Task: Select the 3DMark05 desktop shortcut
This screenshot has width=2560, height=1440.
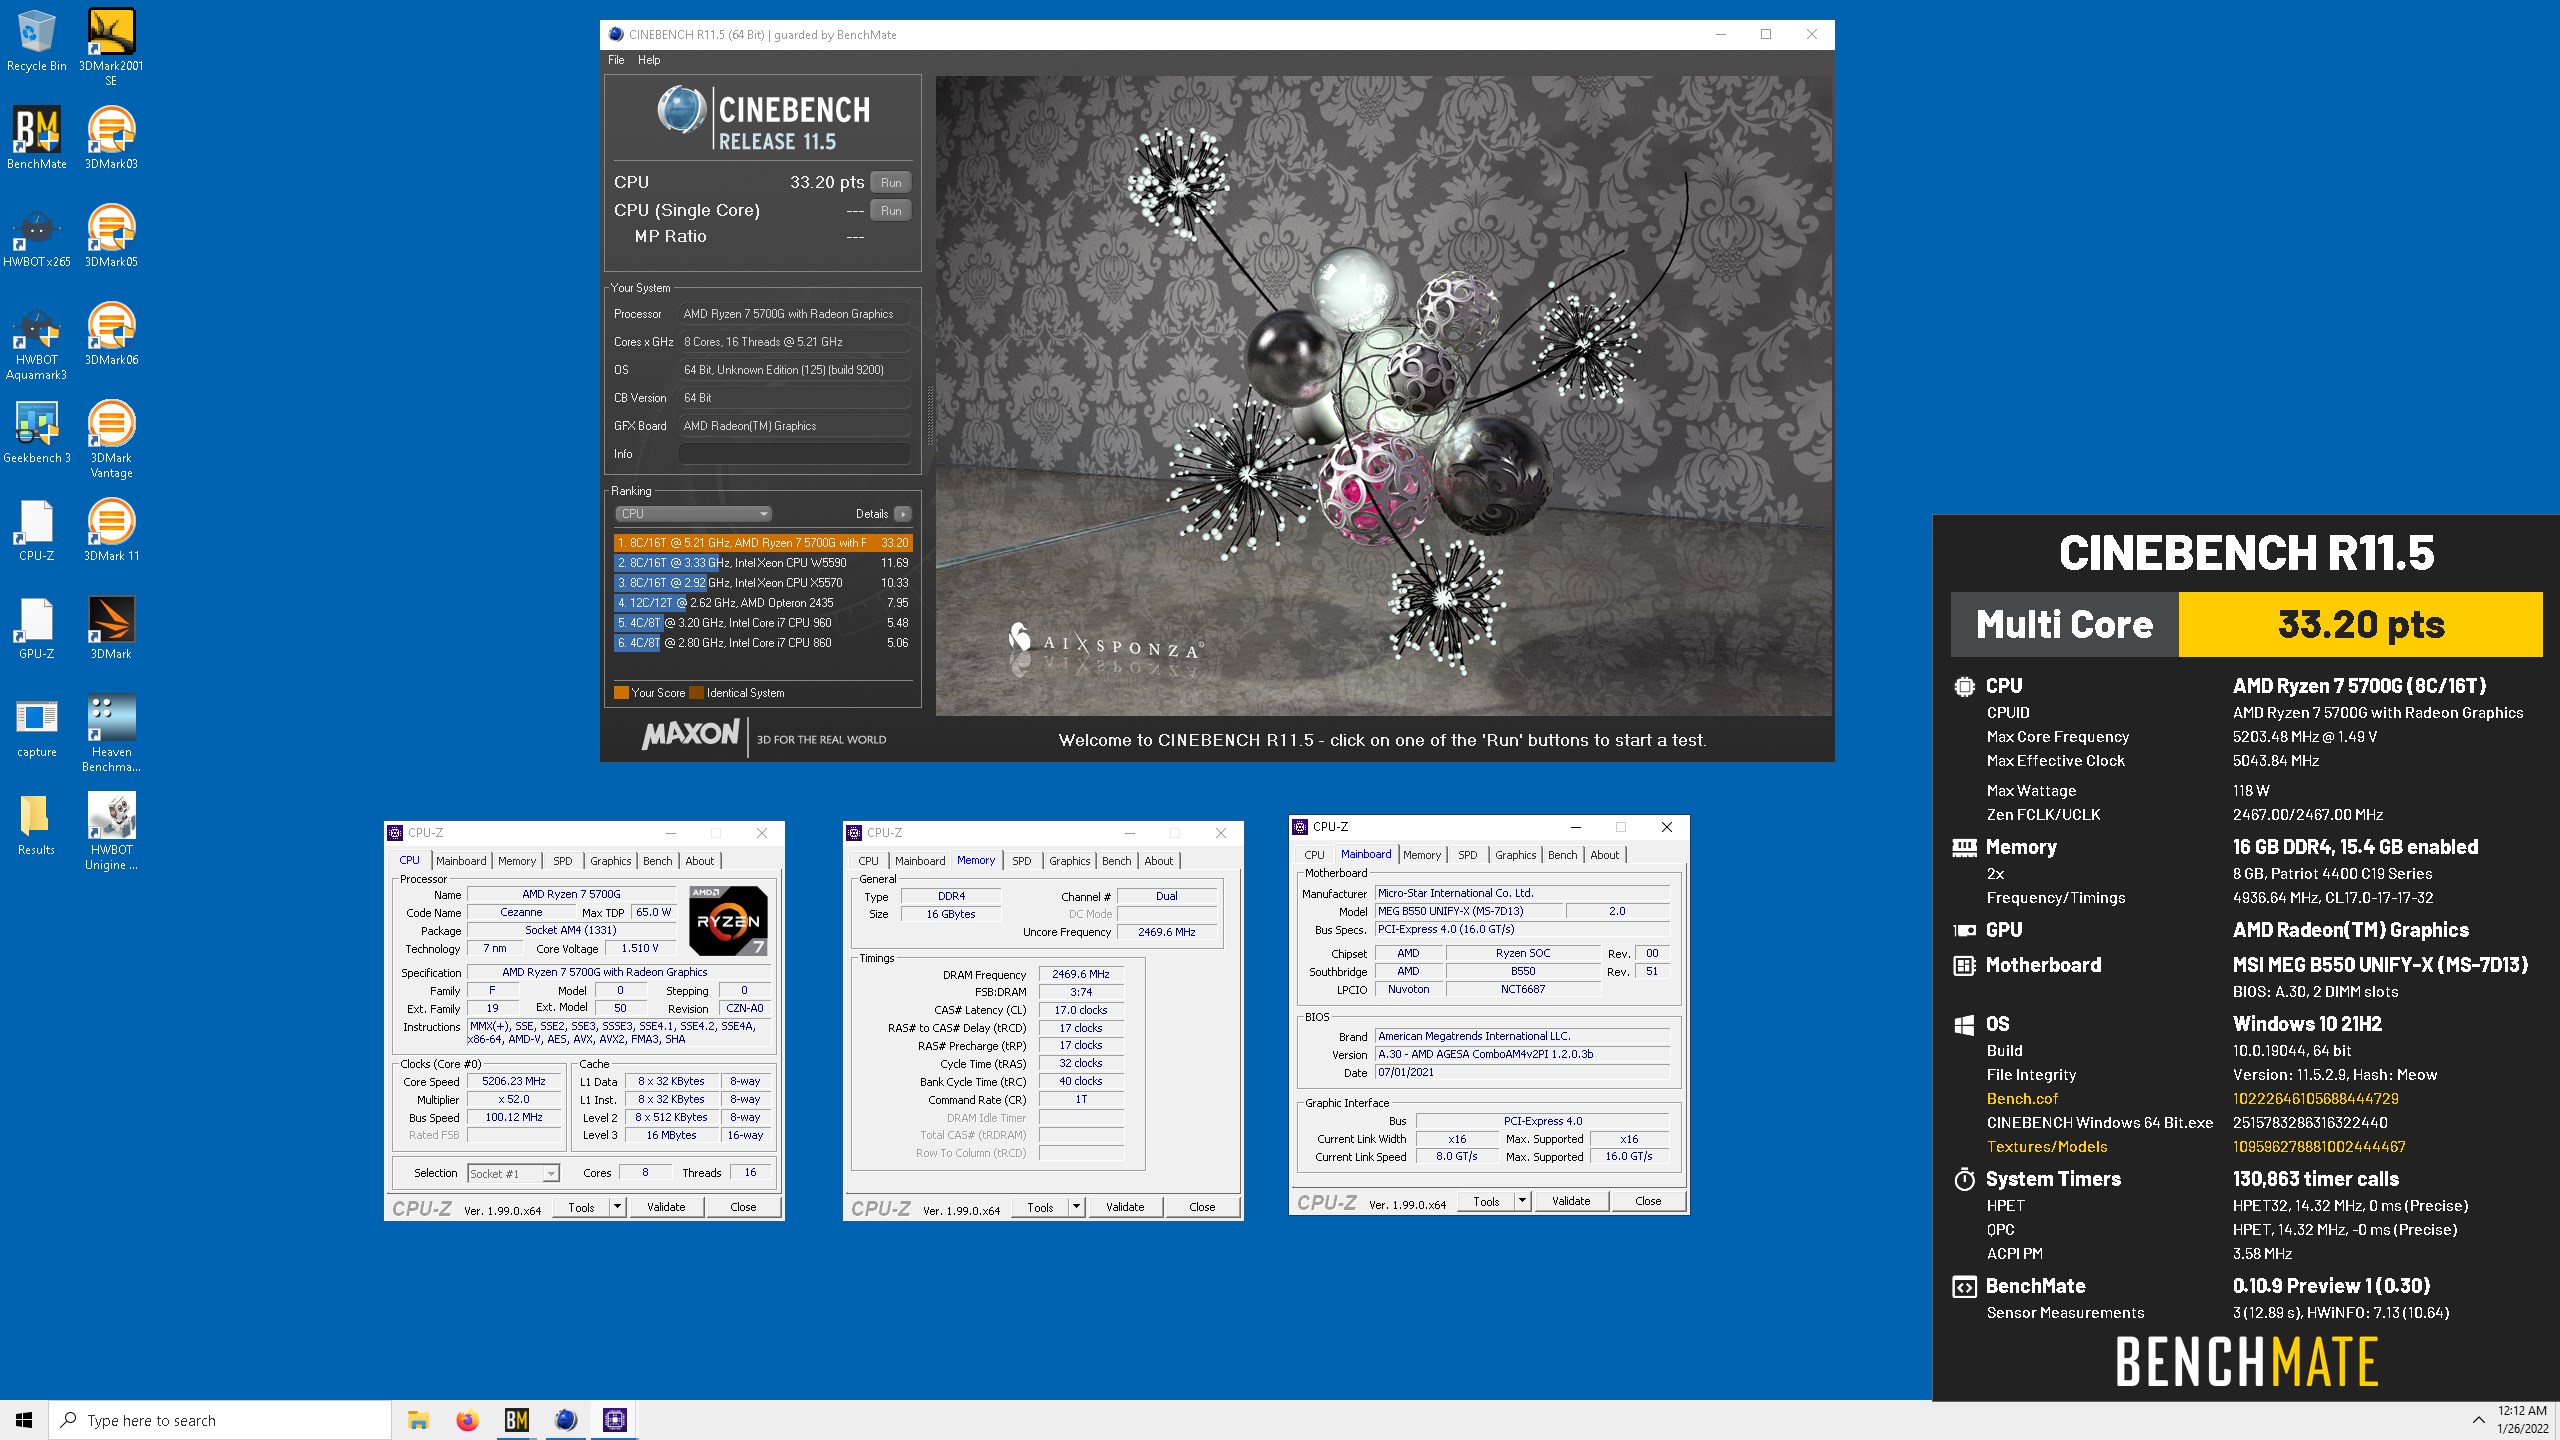Action: click(111, 236)
